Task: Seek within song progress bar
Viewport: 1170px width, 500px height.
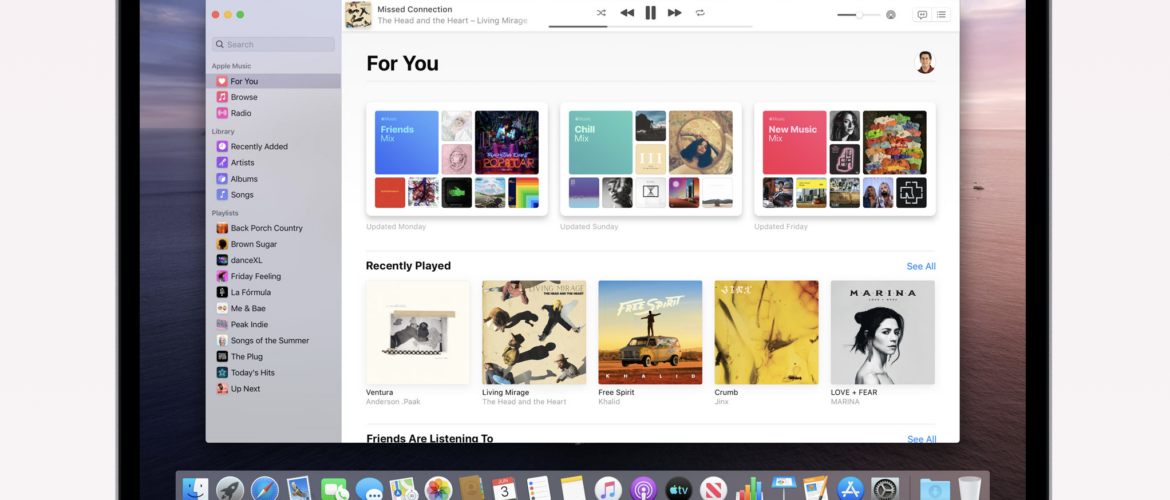Action: click(x=650, y=27)
